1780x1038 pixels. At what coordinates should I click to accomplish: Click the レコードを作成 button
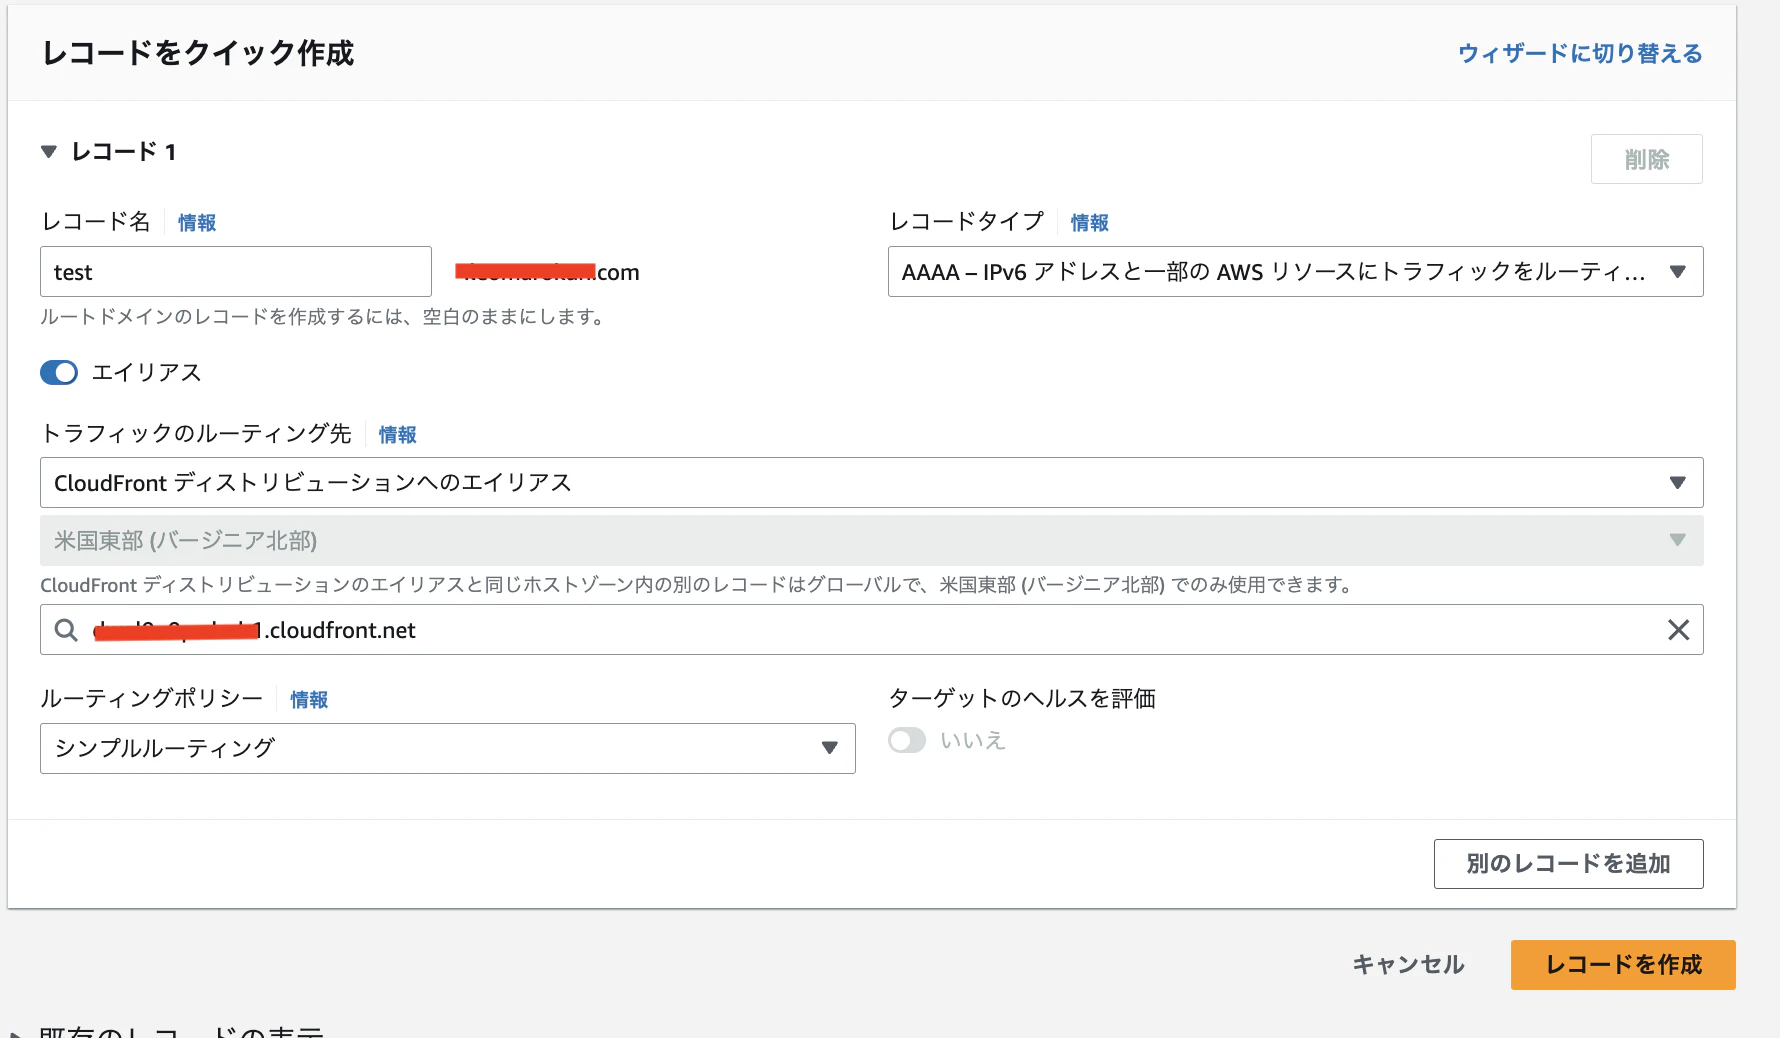tap(1622, 964)
